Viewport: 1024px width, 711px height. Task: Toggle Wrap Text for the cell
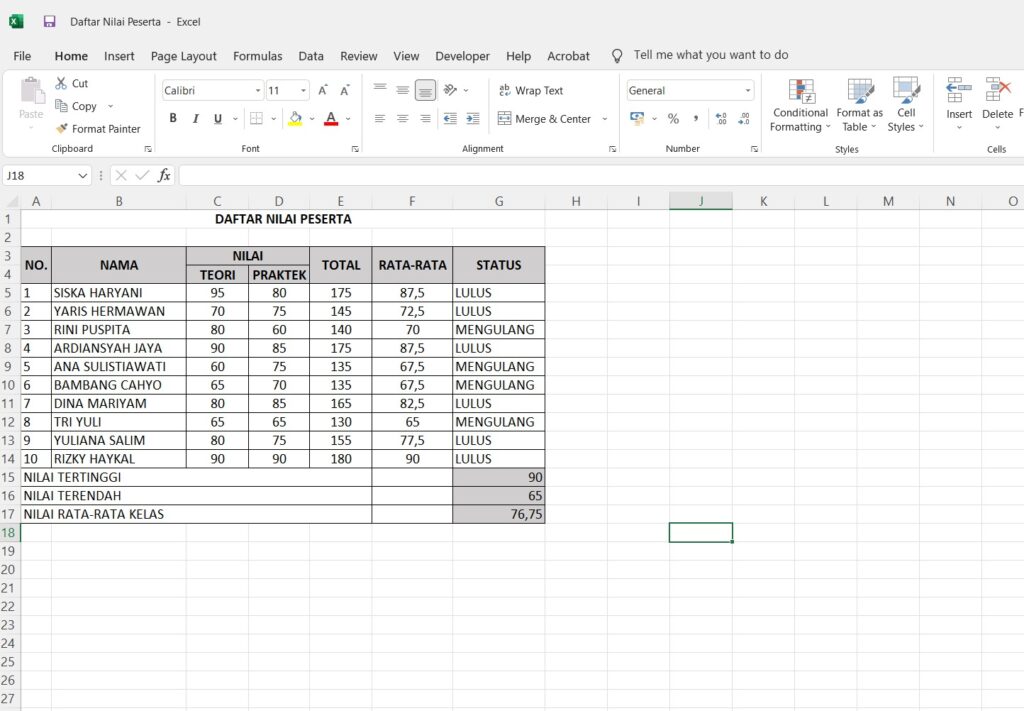(531, 91)
